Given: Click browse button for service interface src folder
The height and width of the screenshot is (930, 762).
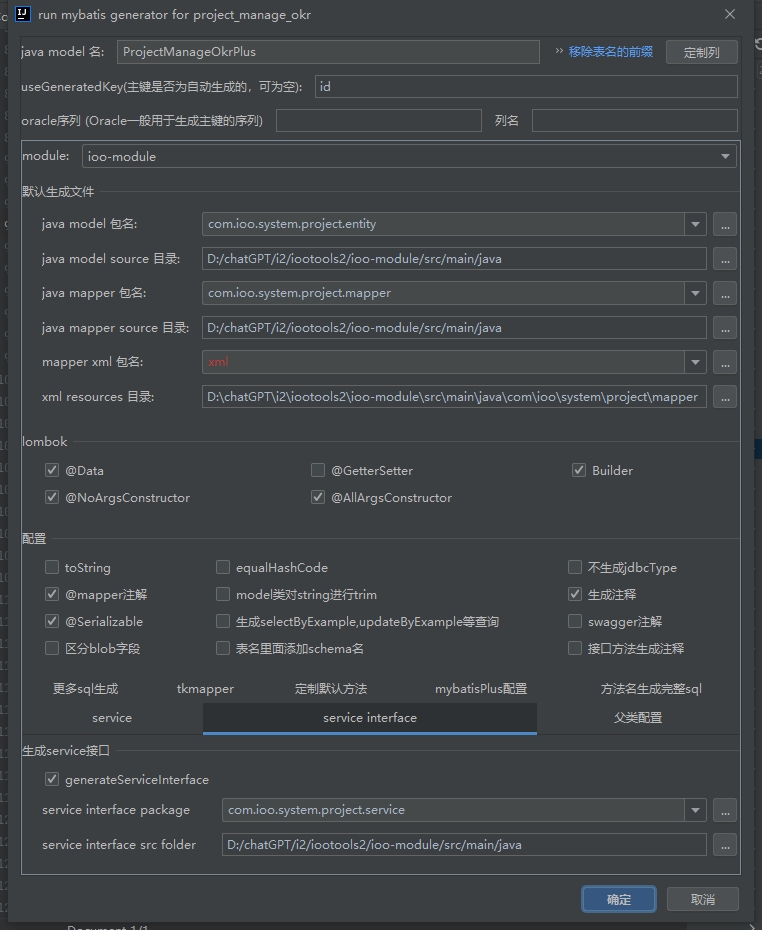Looking at the screenshot, I should point(725,845).
